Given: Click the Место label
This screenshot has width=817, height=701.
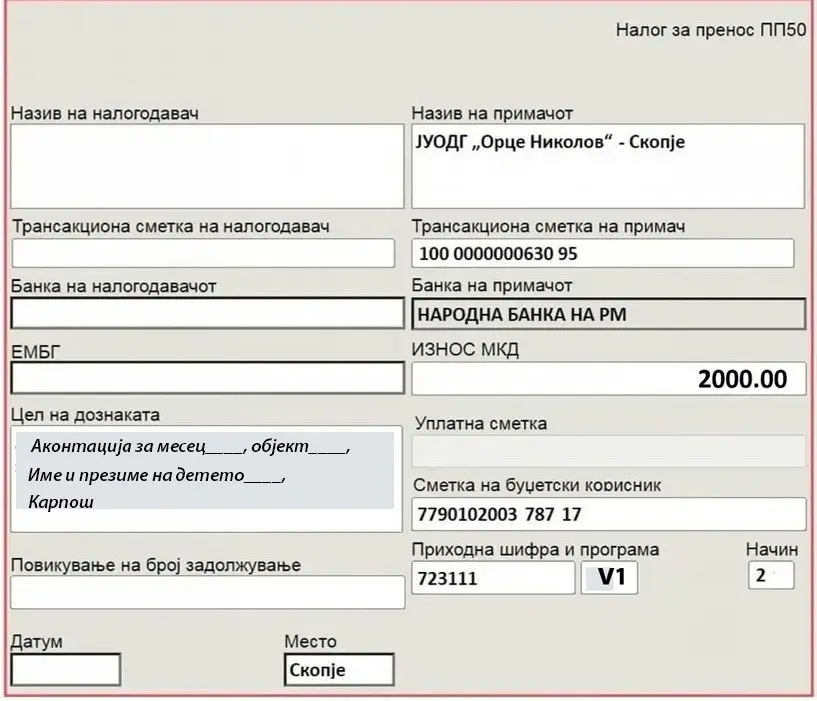Looking at the screenshot, I should tap(311, 641).
